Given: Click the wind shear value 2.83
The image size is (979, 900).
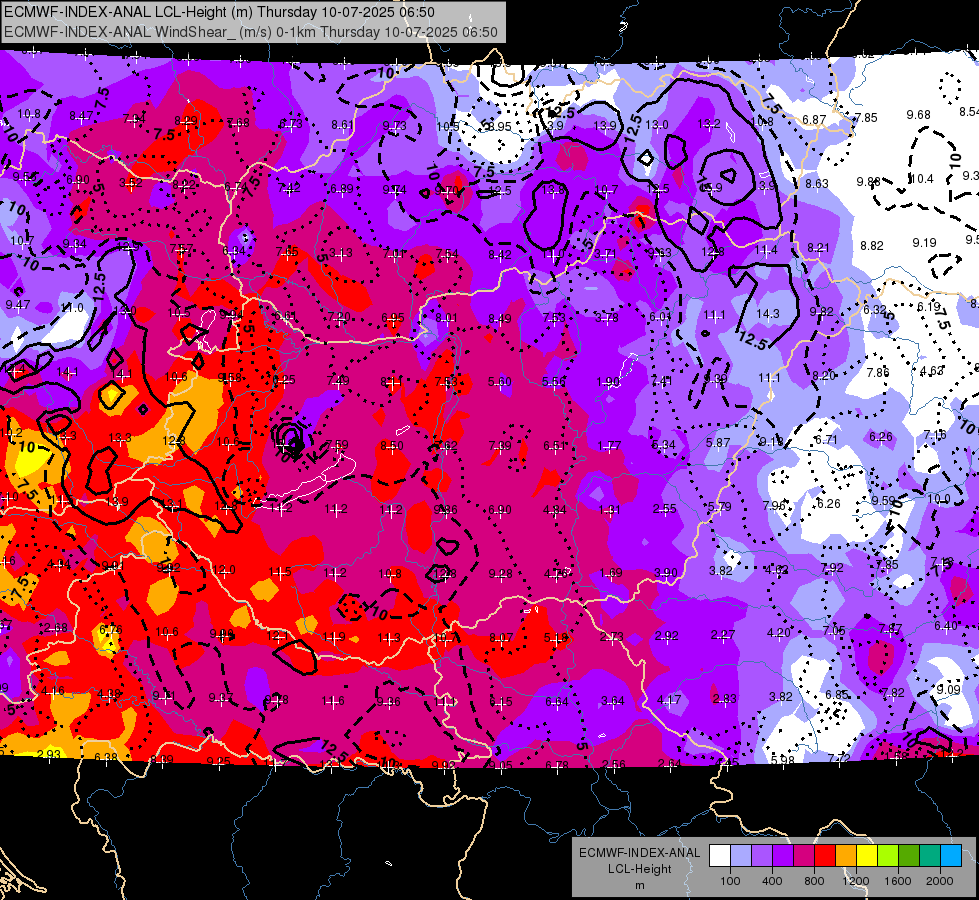Looking at the screenshot, I should (724, 699).
